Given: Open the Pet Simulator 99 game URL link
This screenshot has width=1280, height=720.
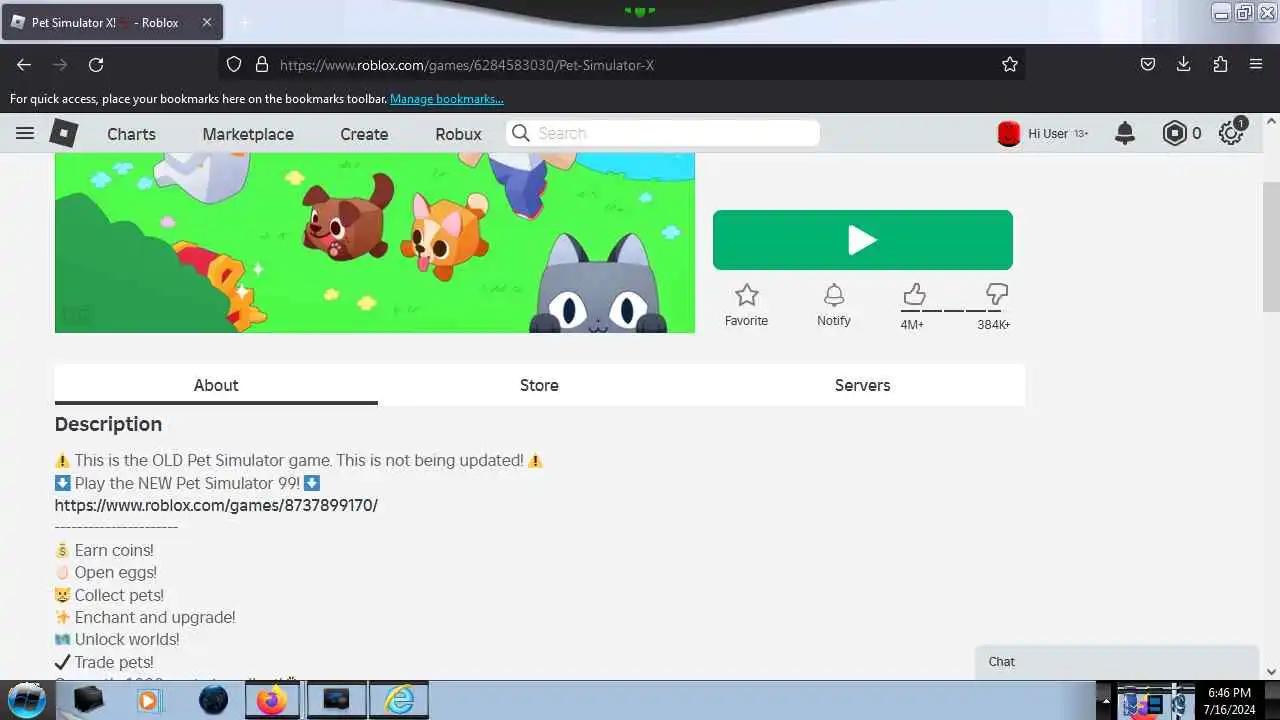Looking at the screenshot, I should point(216,505).
